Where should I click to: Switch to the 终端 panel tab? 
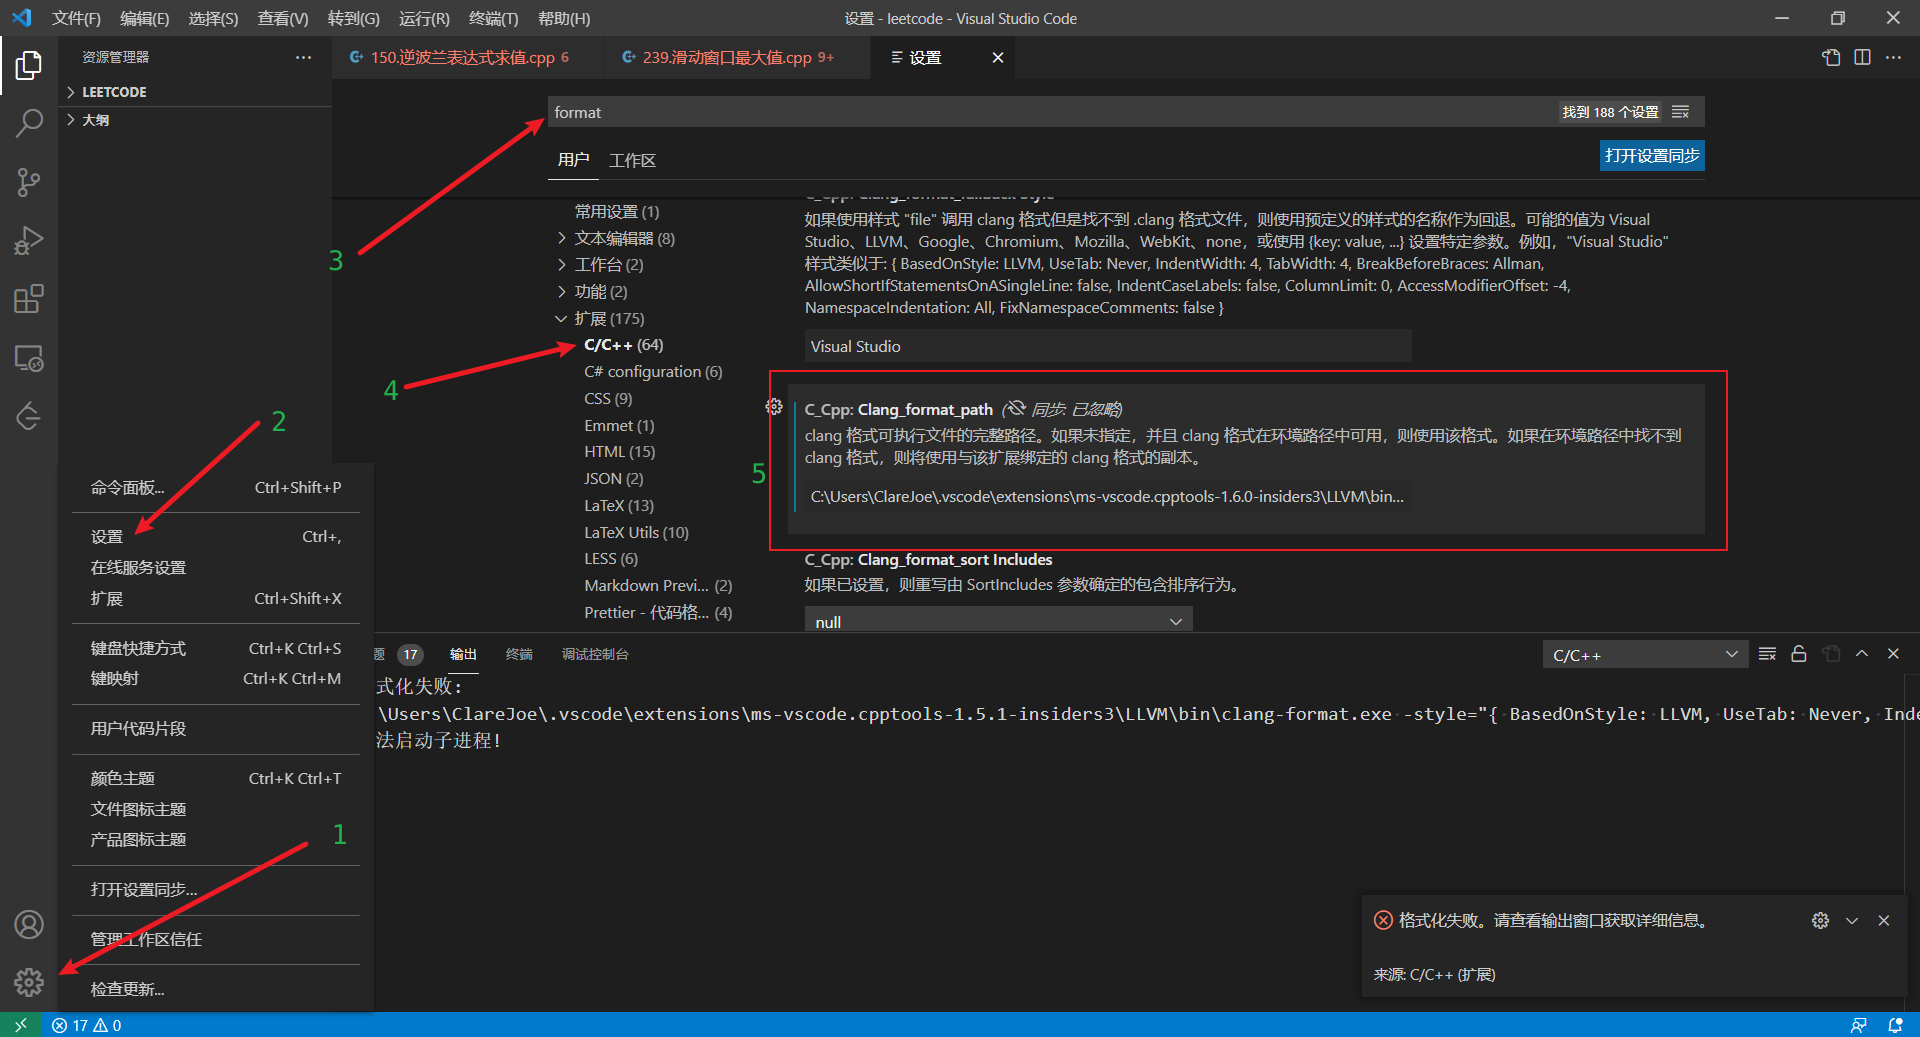(x=519, y=654)
